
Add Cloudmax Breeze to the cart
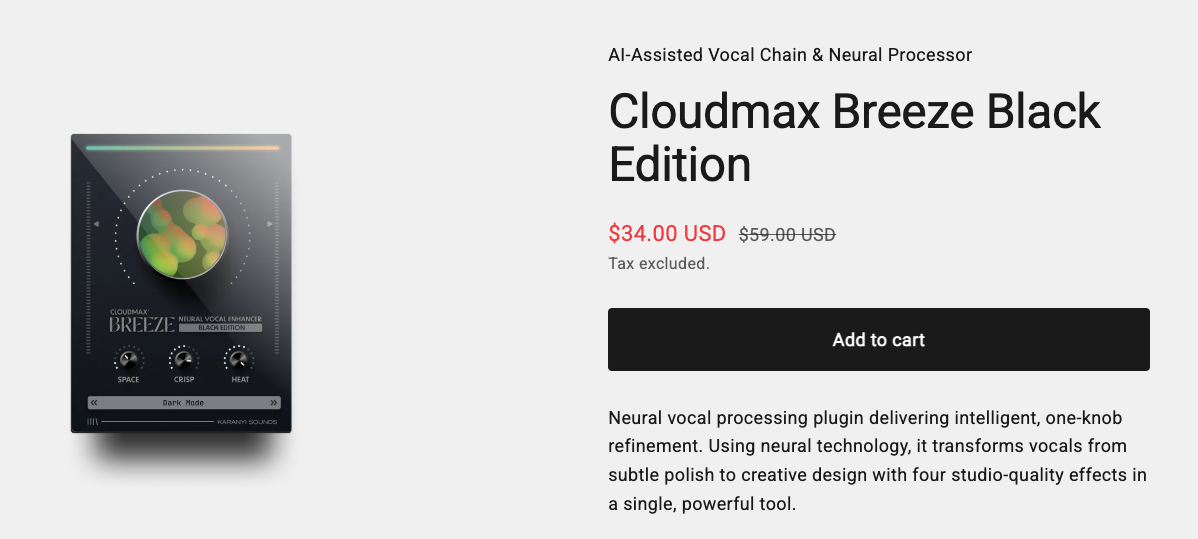coord(878,340)
